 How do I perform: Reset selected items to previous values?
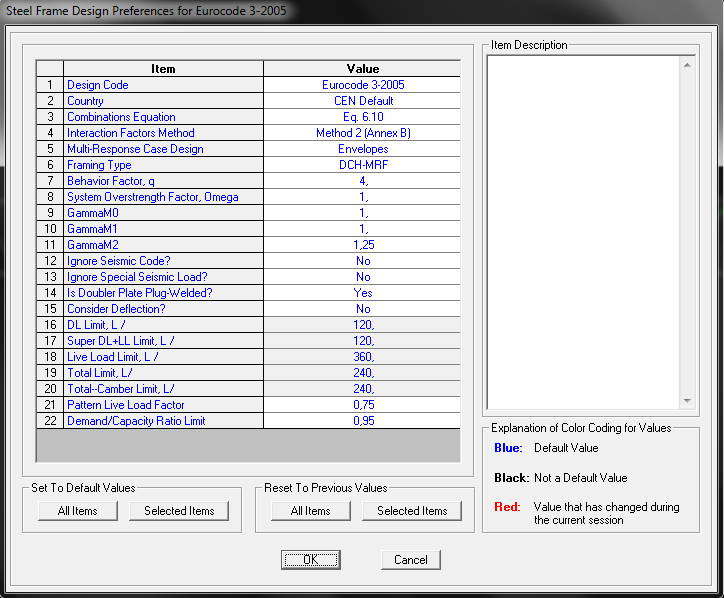[x=412, y=511]
